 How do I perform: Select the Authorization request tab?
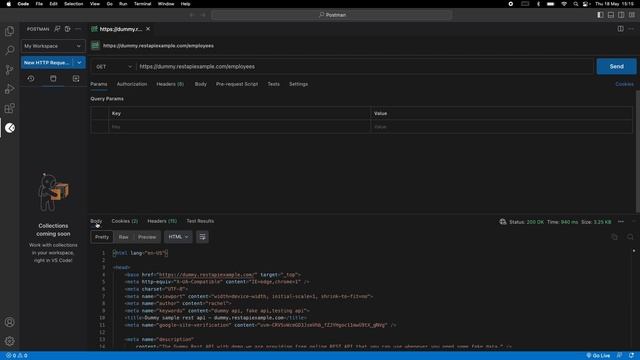pos(132,84)
